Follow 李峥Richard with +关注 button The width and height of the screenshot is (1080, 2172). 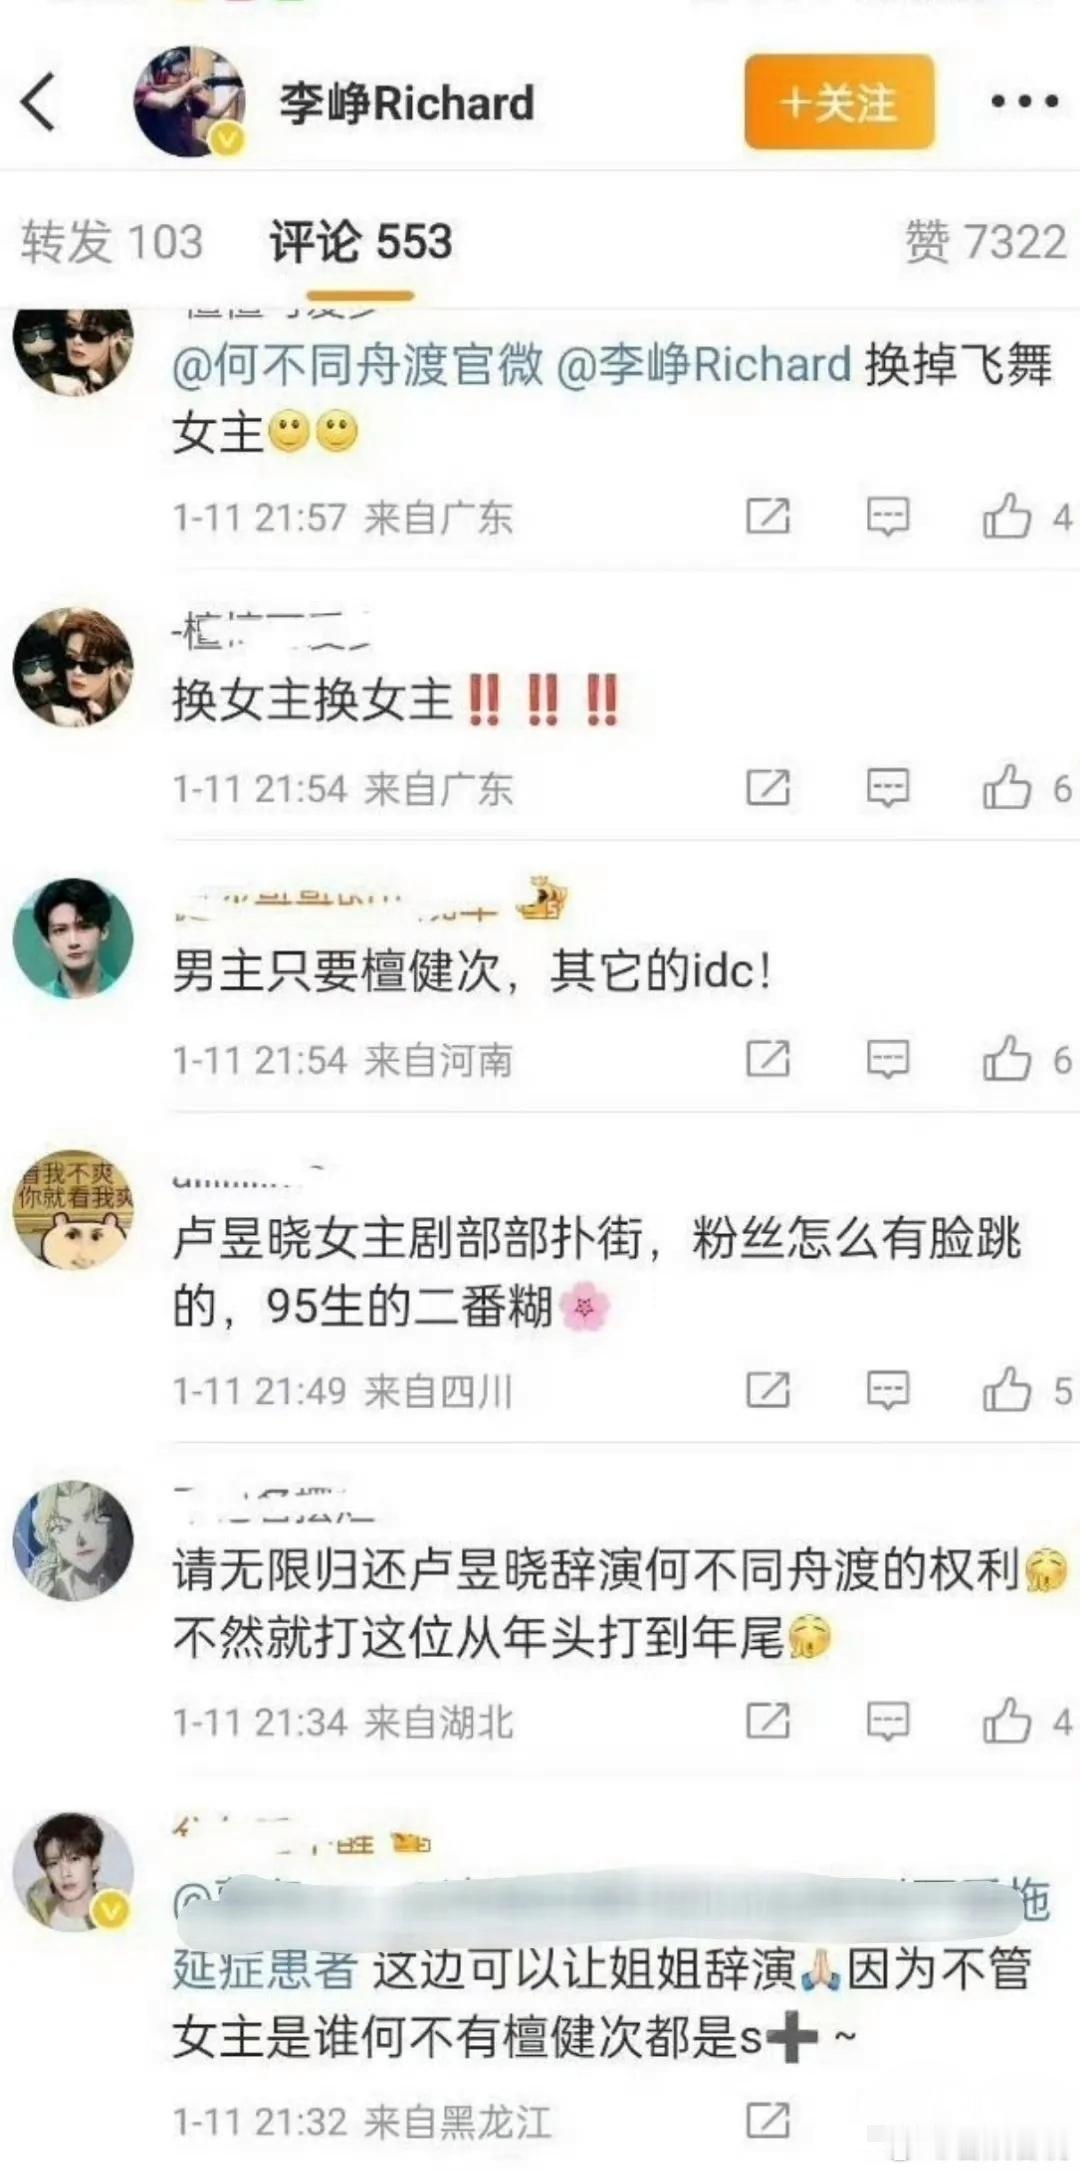(x=839, y=102)
